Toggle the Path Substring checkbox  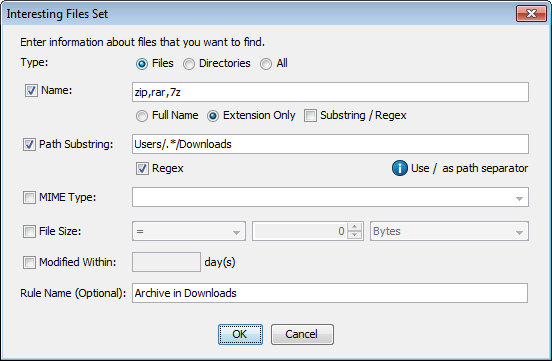point(29,144)
